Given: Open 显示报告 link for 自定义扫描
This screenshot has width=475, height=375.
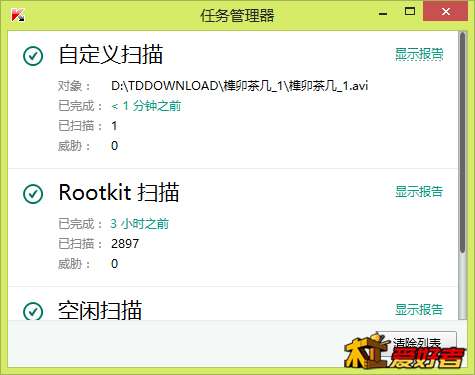Looking at the screenshot, I should coord(419,54).
